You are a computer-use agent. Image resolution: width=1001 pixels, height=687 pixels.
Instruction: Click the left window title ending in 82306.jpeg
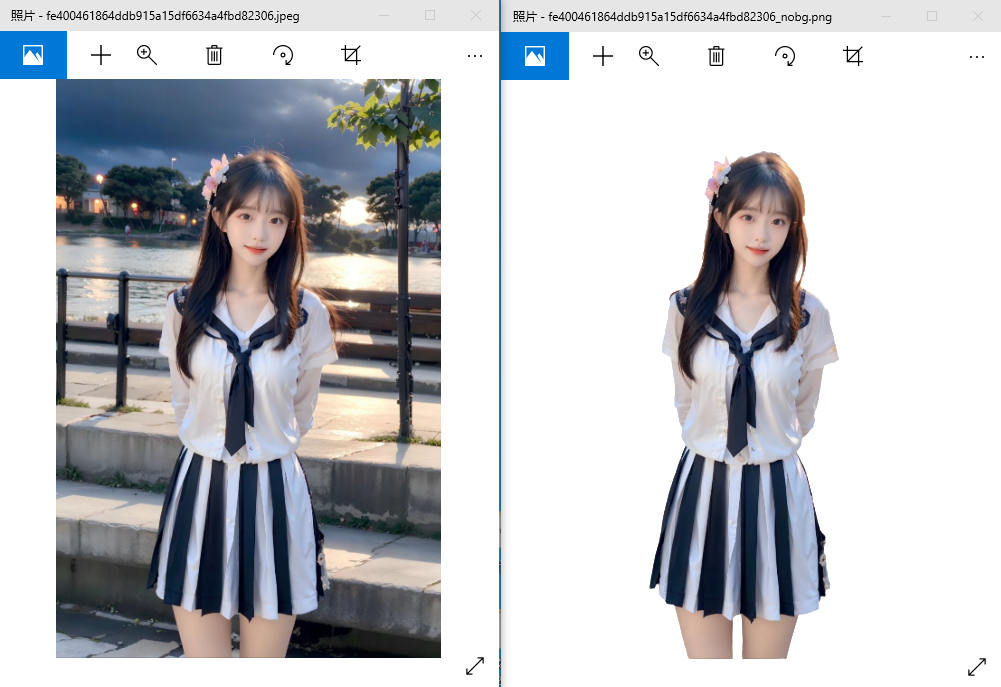[x=155, y=16]
